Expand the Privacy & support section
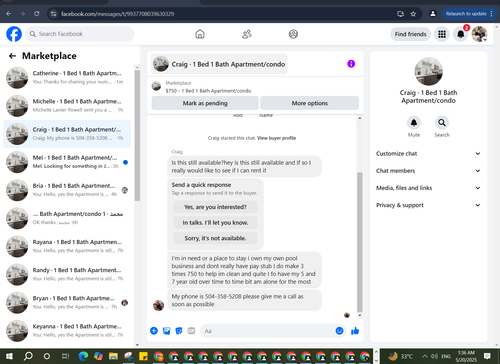This screenshot has width=500, height=364. pyautogui.click(x=428, y=205)
